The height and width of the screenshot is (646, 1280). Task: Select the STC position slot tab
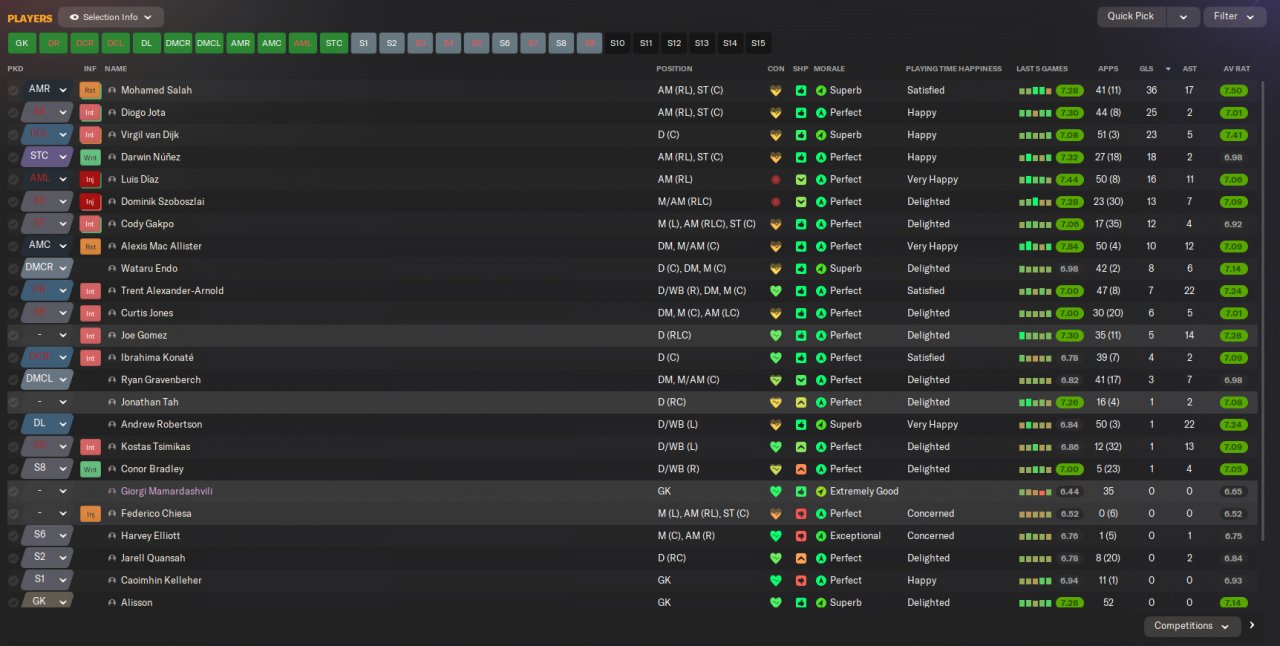333,43
